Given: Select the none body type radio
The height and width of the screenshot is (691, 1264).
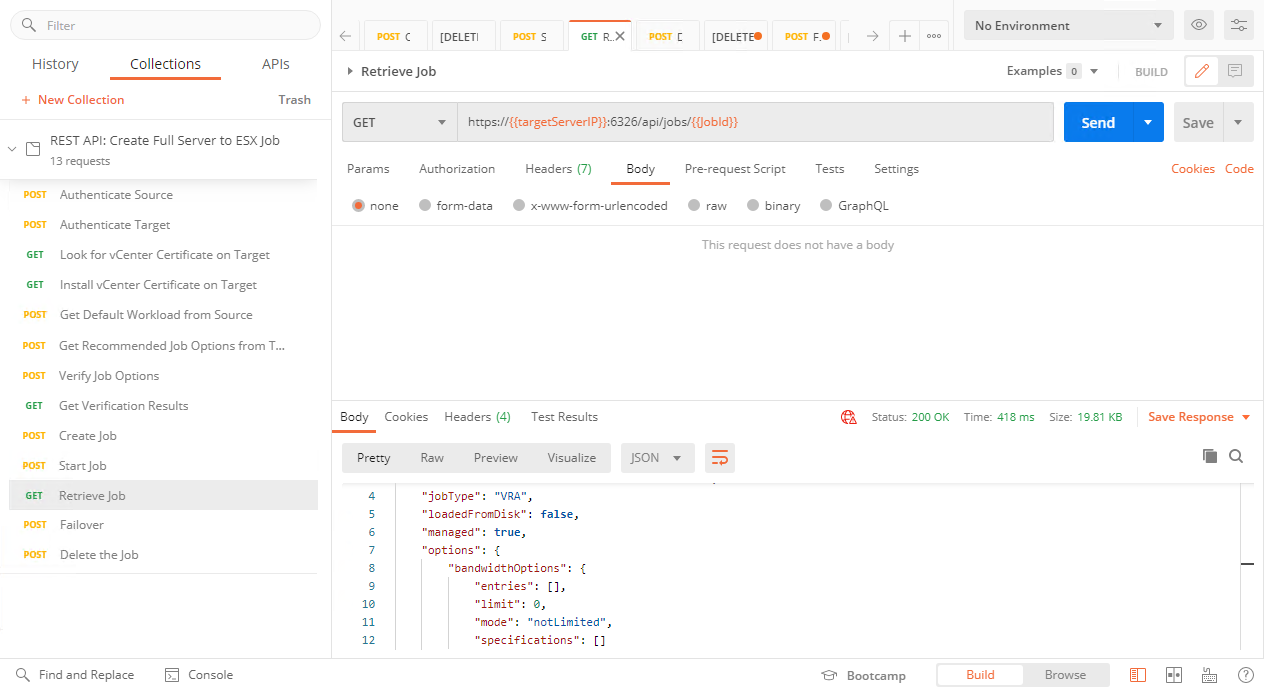Looking at the screenshot, I should [x=358, y=206].
